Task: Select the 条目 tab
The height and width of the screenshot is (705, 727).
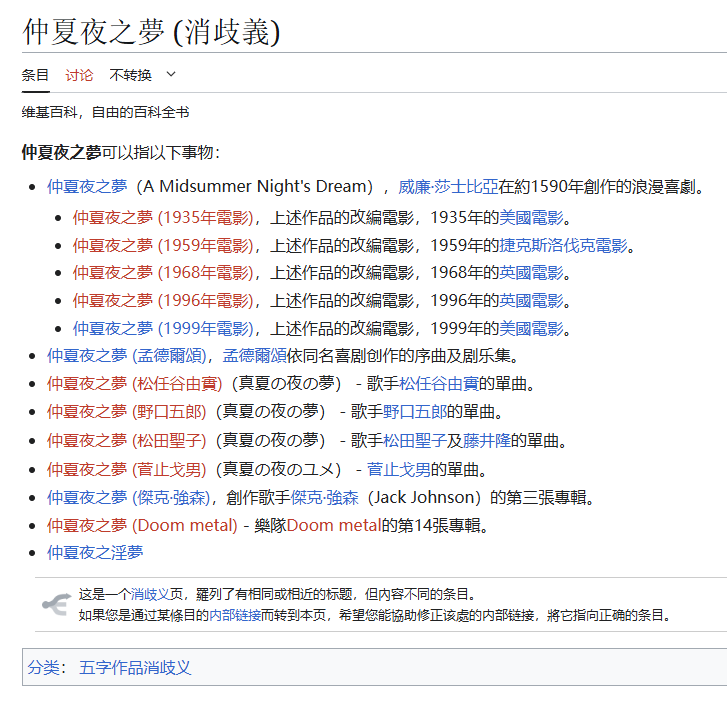Action: [x=35, y=75]
